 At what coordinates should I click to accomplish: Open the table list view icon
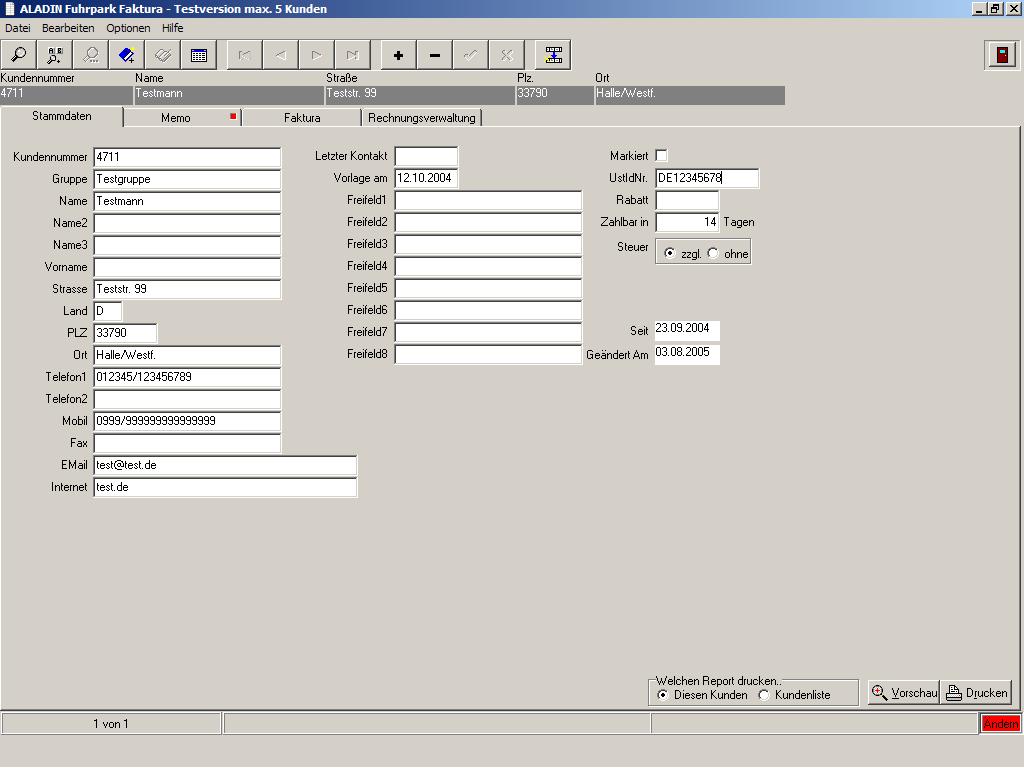point(199,55)
